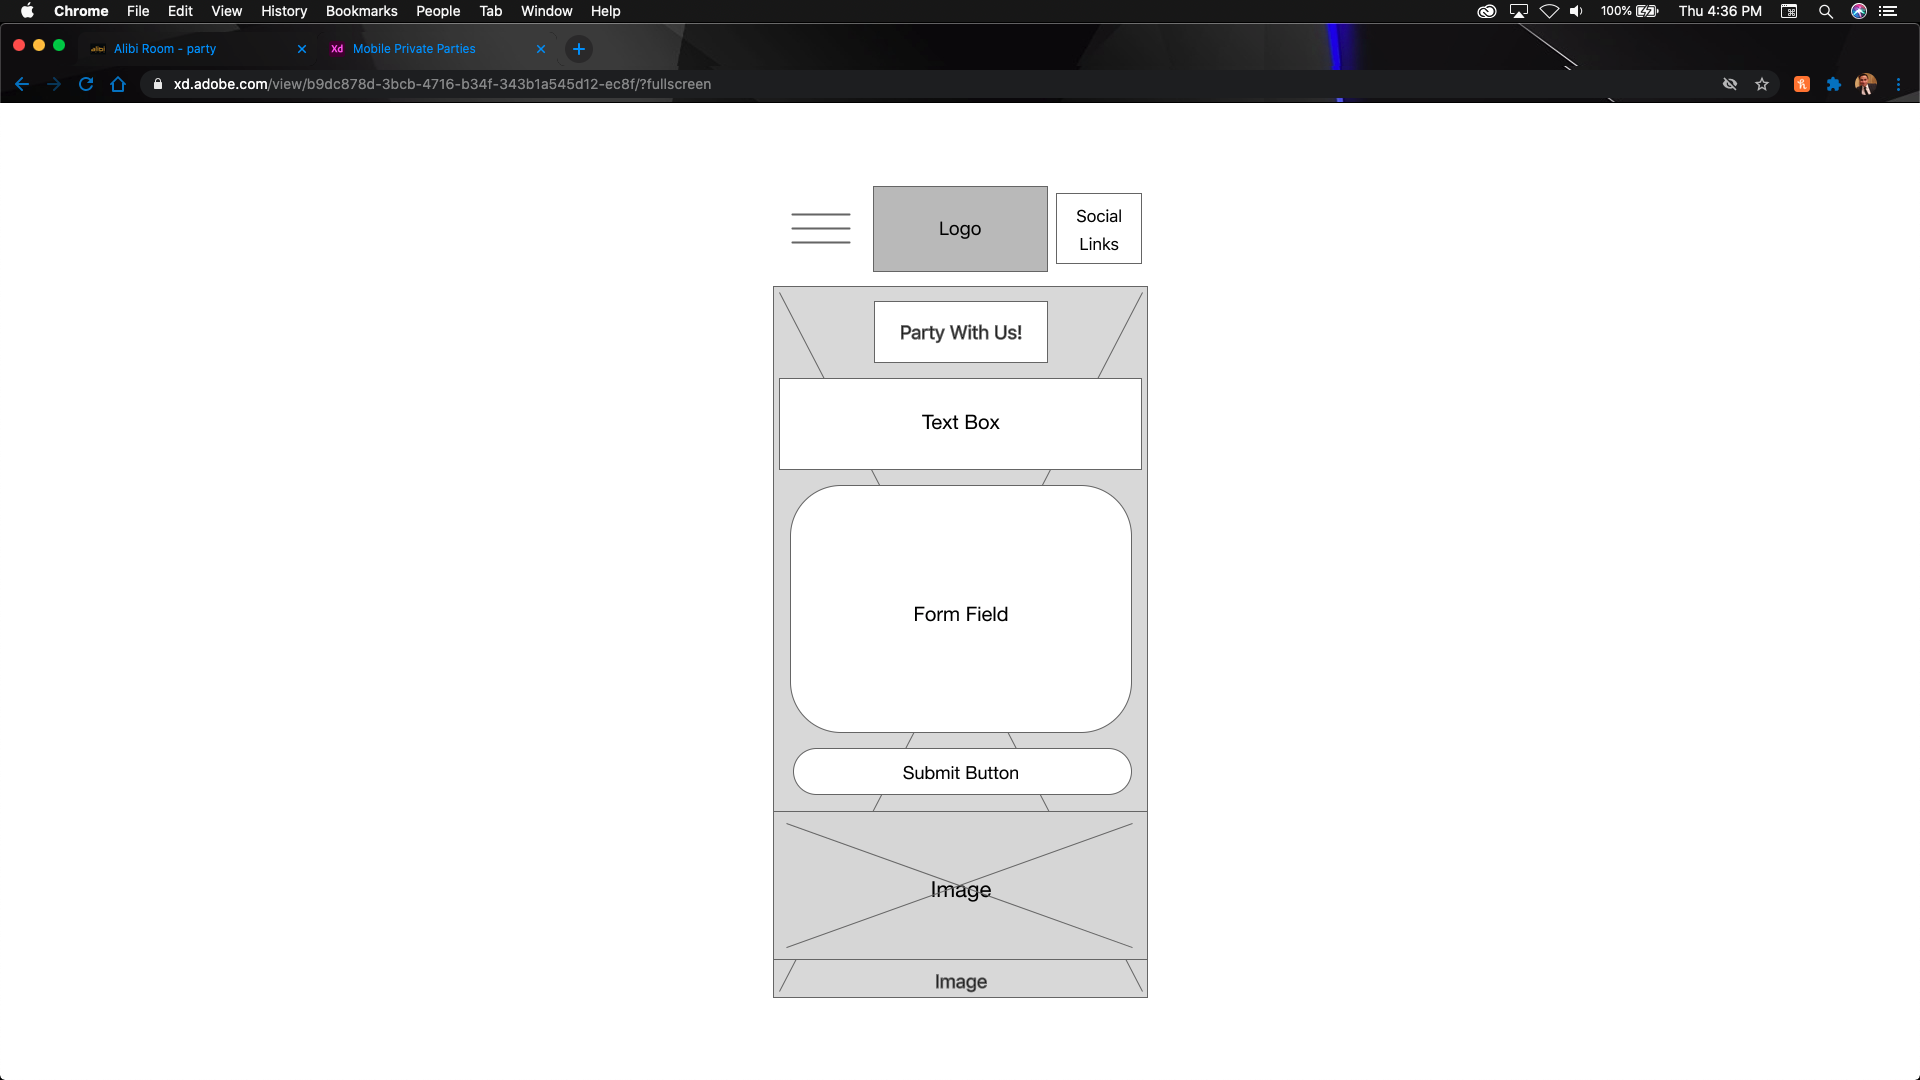Close the Mobile Private Parties tab

541,49
